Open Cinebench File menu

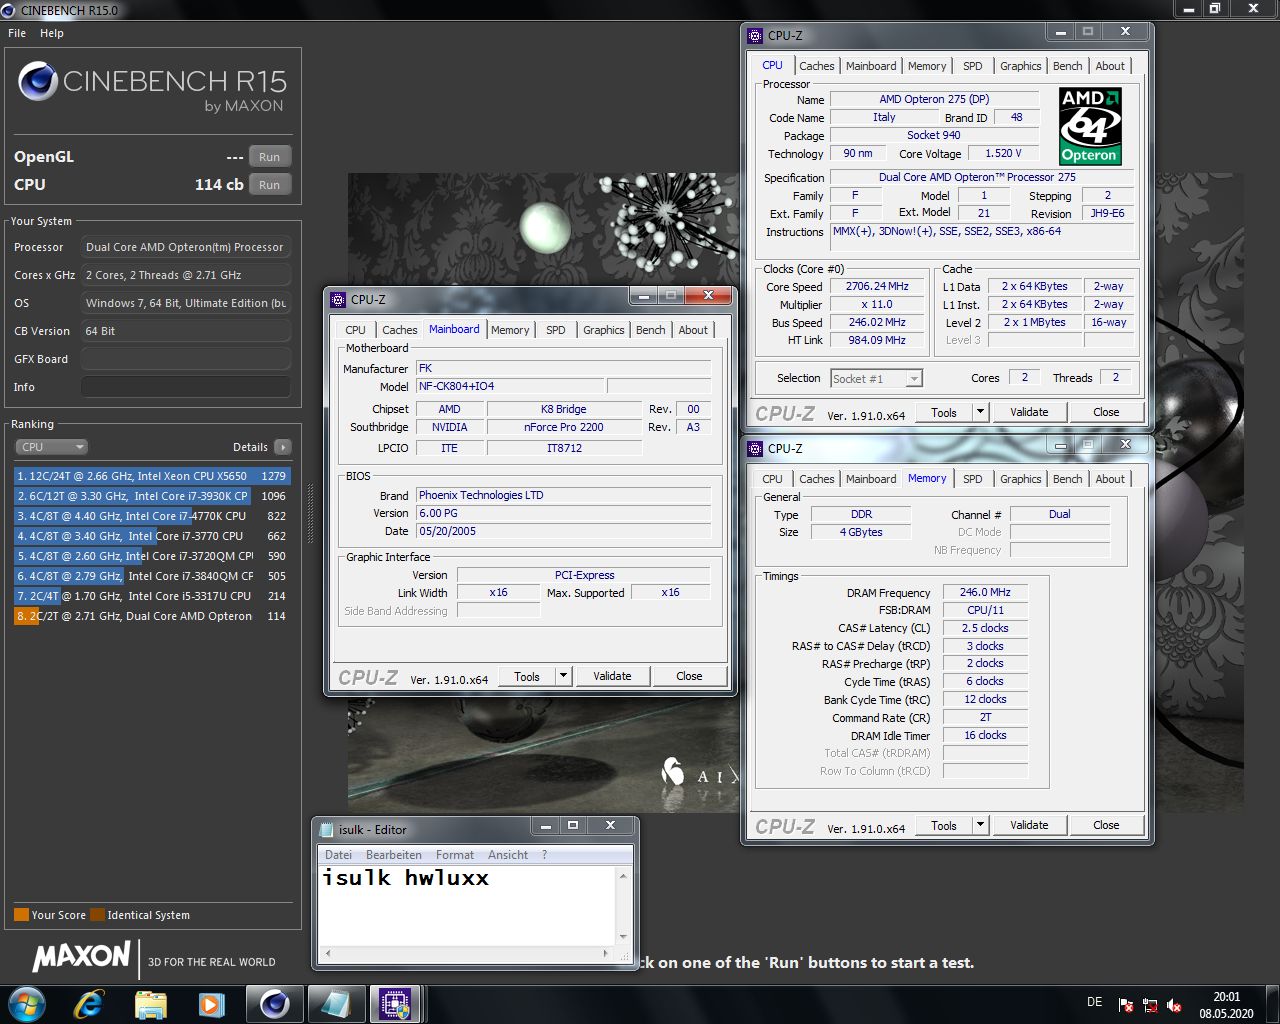[17, 33]
